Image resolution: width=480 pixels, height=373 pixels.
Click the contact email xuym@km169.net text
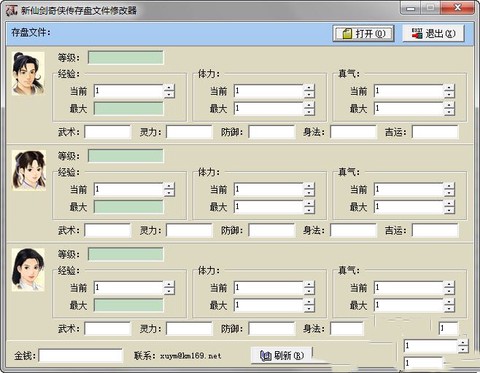click(x=190, y=356)
